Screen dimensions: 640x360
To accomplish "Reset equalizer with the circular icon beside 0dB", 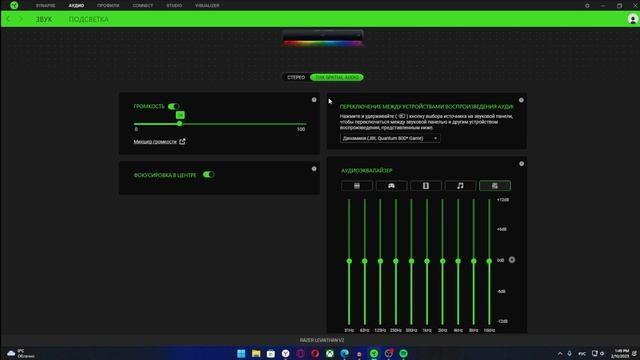I will coord(512,260).
